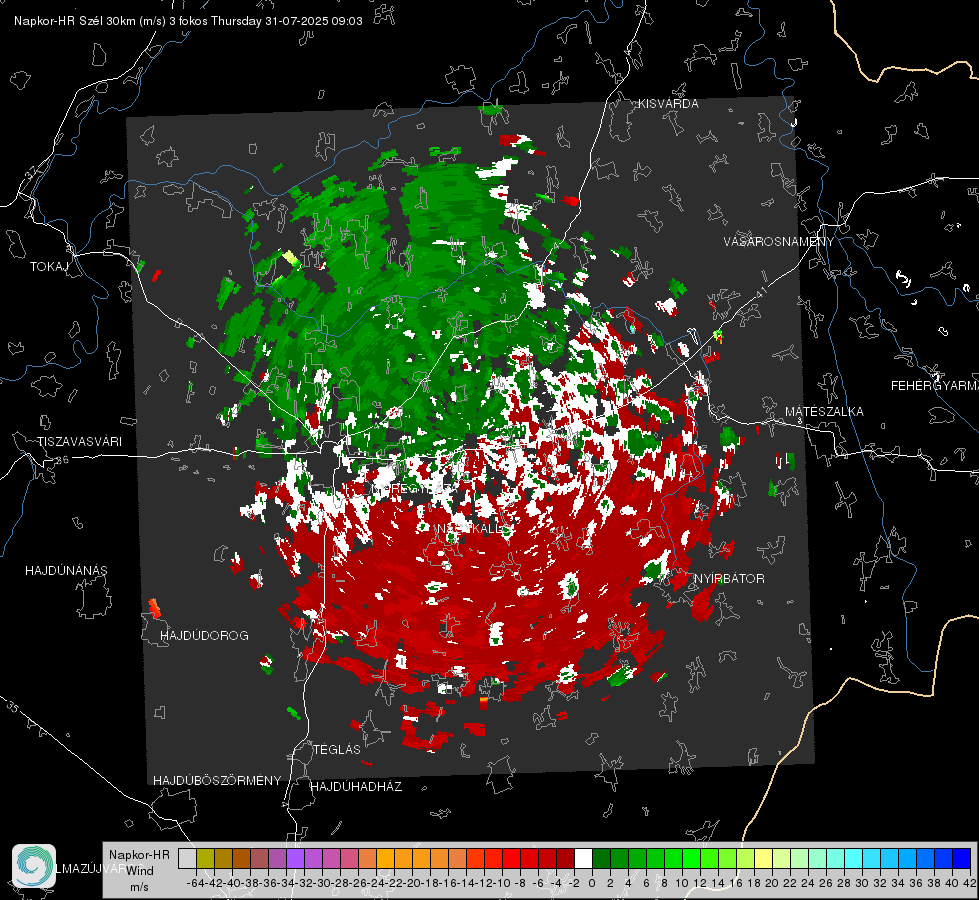Select the TISZAVASVÁRI city label

pos(80,442)
